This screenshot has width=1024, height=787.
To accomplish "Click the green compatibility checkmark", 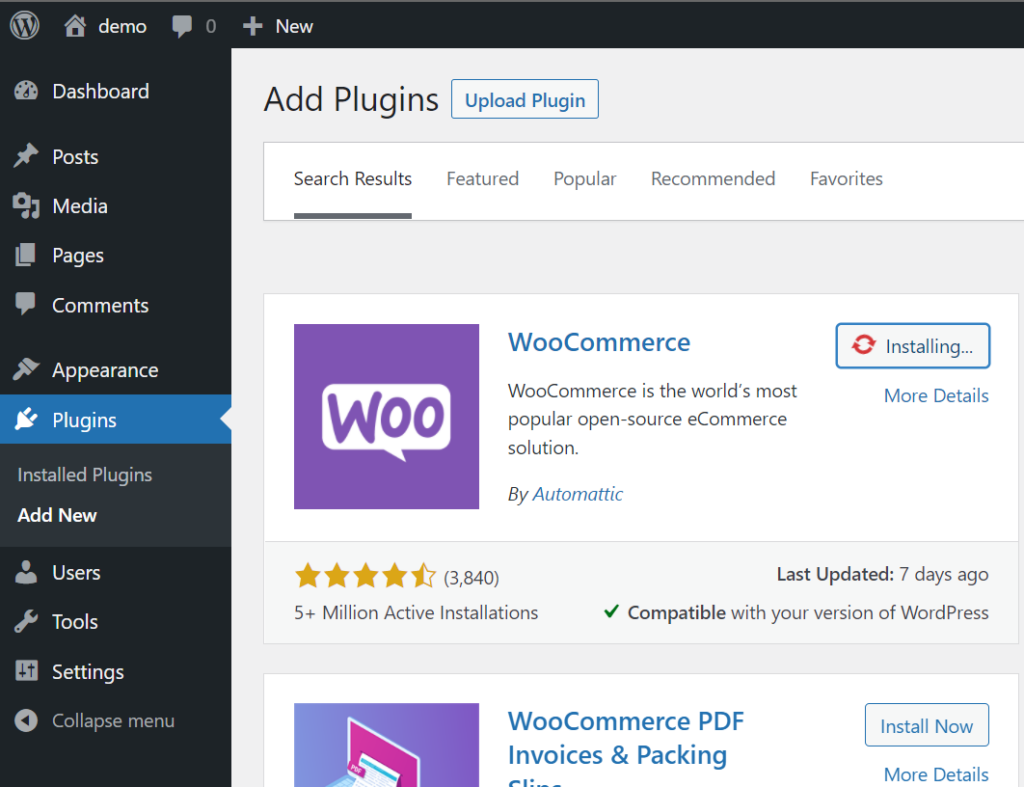I will pos(611,611).
